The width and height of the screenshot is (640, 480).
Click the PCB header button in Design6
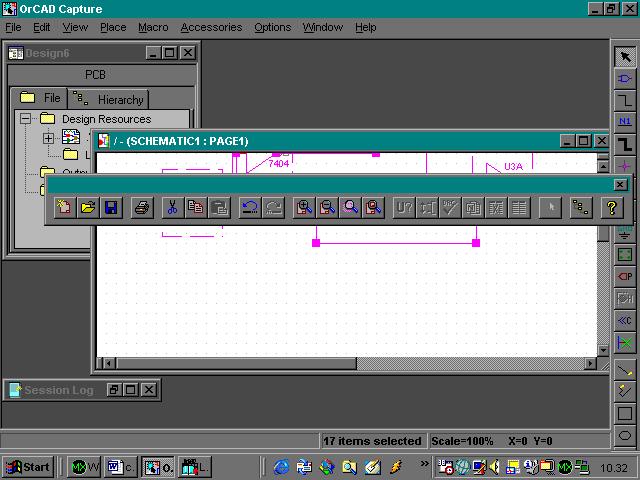pyautogui.click(x=95, y=74)
